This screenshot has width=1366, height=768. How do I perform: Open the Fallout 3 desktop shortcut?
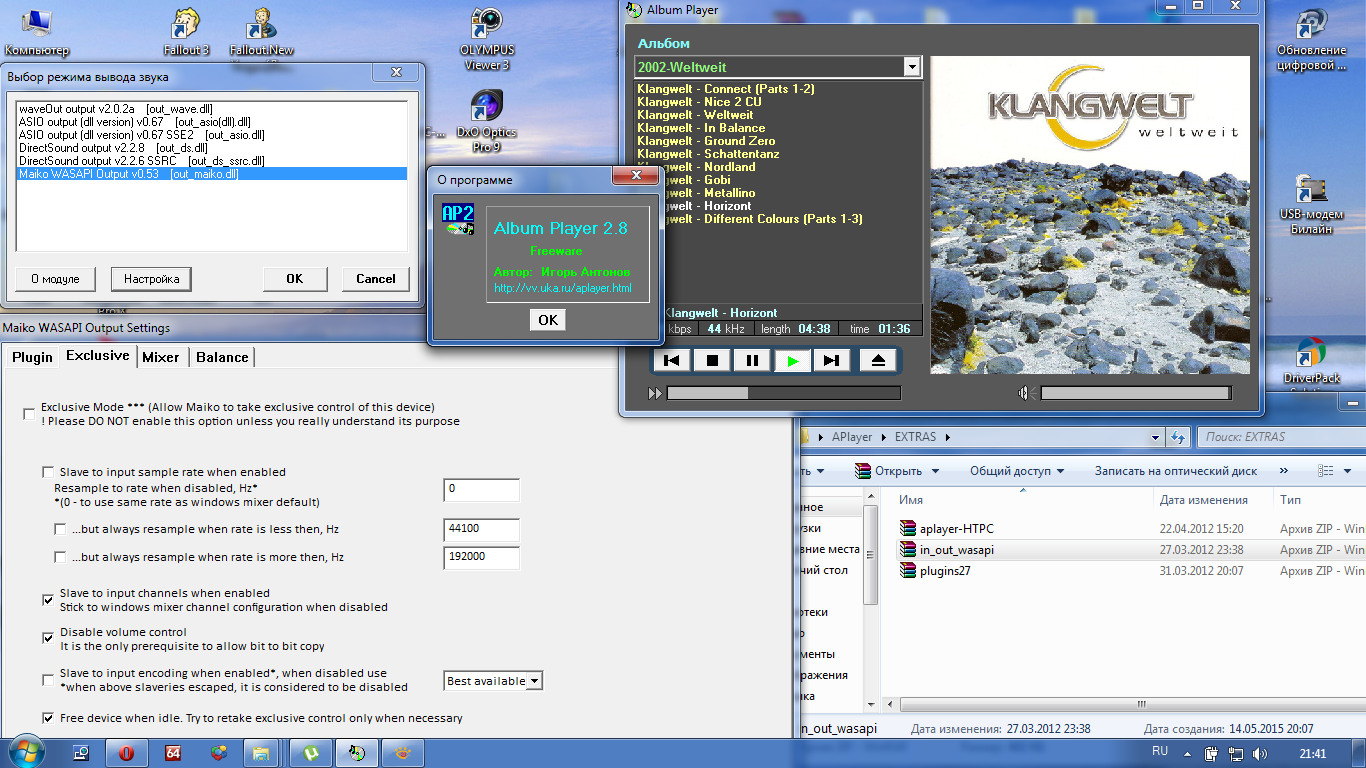click(186, 31)
